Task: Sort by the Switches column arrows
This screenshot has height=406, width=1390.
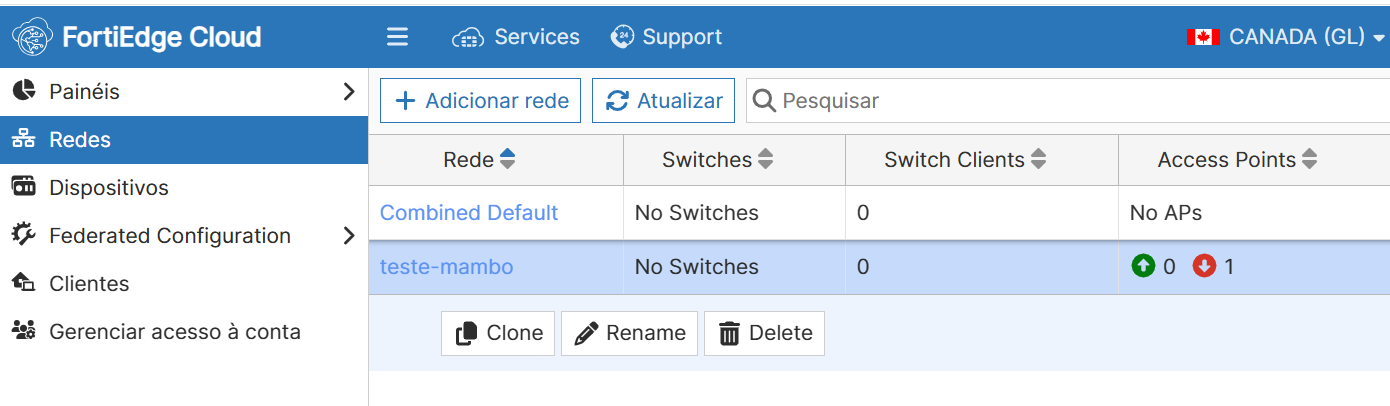Action: point(766,159)
